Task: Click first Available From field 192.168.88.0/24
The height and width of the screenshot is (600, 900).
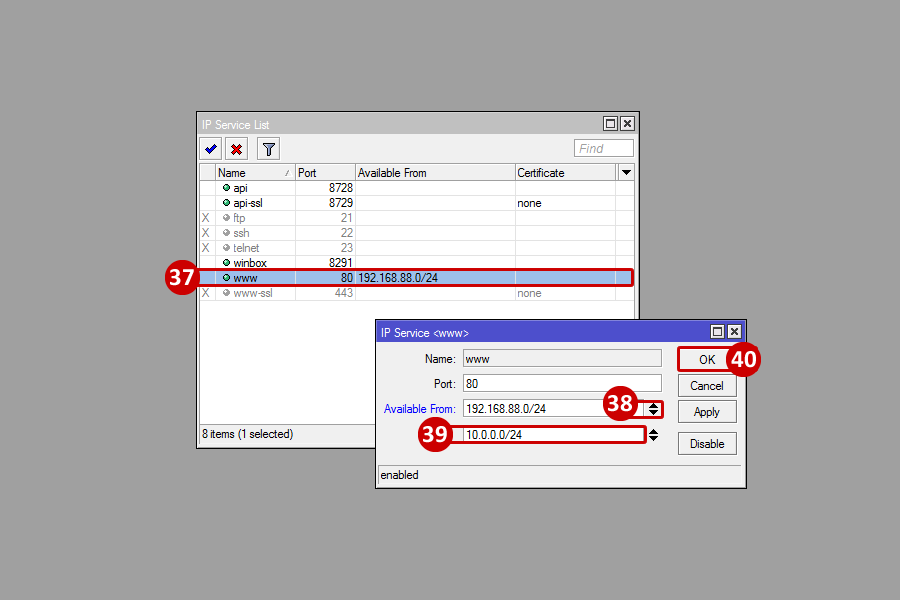Action: (x=553, y=409)
